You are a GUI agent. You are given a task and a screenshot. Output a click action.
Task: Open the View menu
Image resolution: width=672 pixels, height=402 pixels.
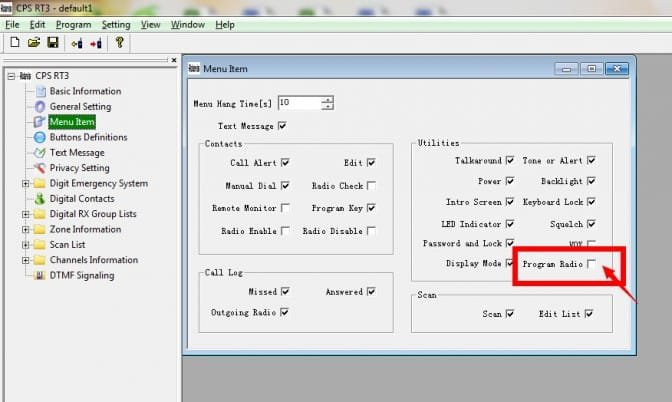pos(150,25)
